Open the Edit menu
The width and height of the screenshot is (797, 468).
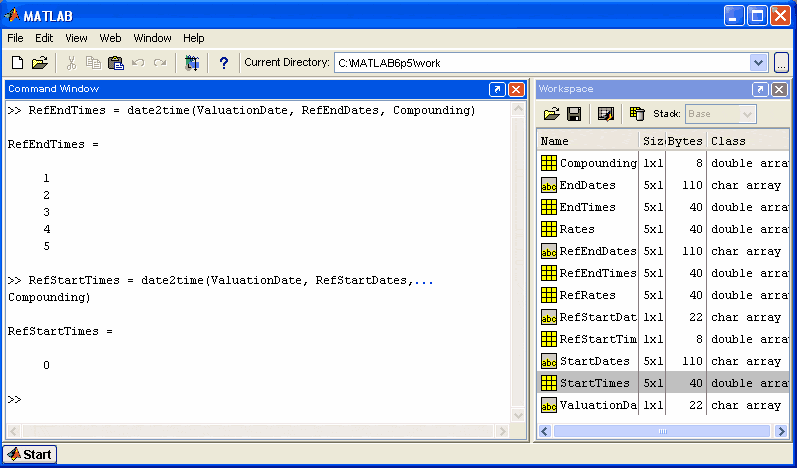[44, 38]
